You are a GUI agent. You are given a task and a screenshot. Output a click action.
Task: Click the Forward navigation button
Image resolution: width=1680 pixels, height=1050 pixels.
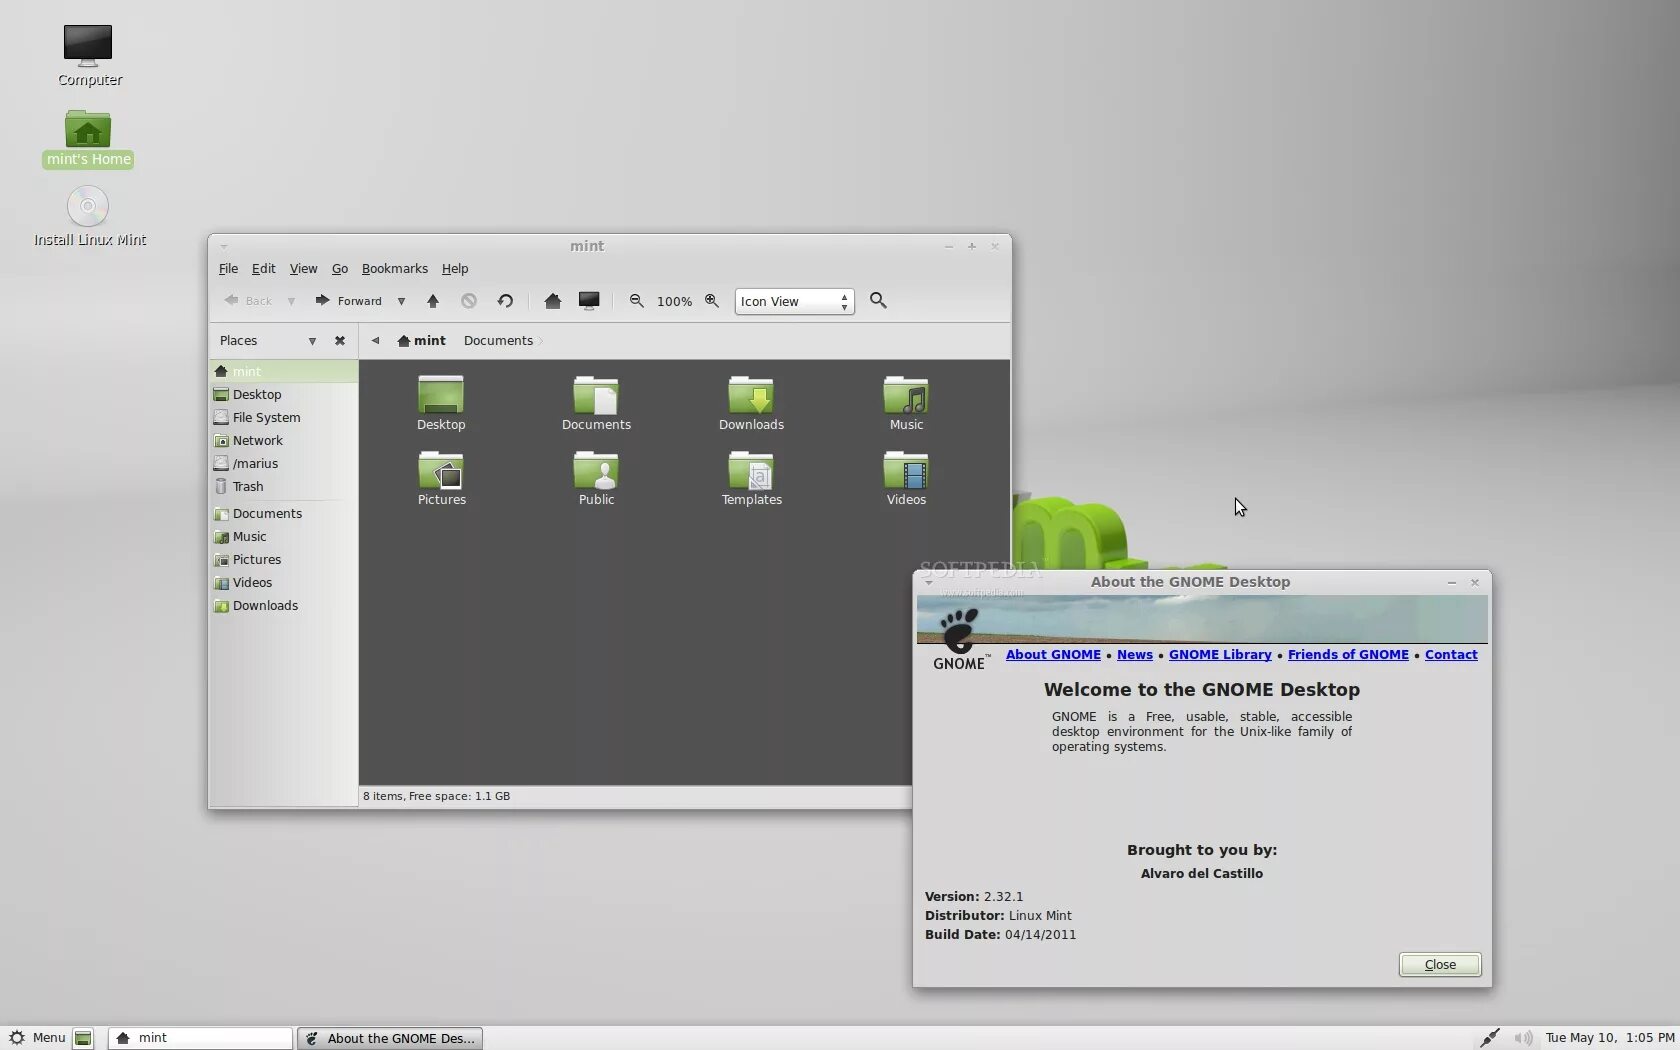tap(349, 301)
